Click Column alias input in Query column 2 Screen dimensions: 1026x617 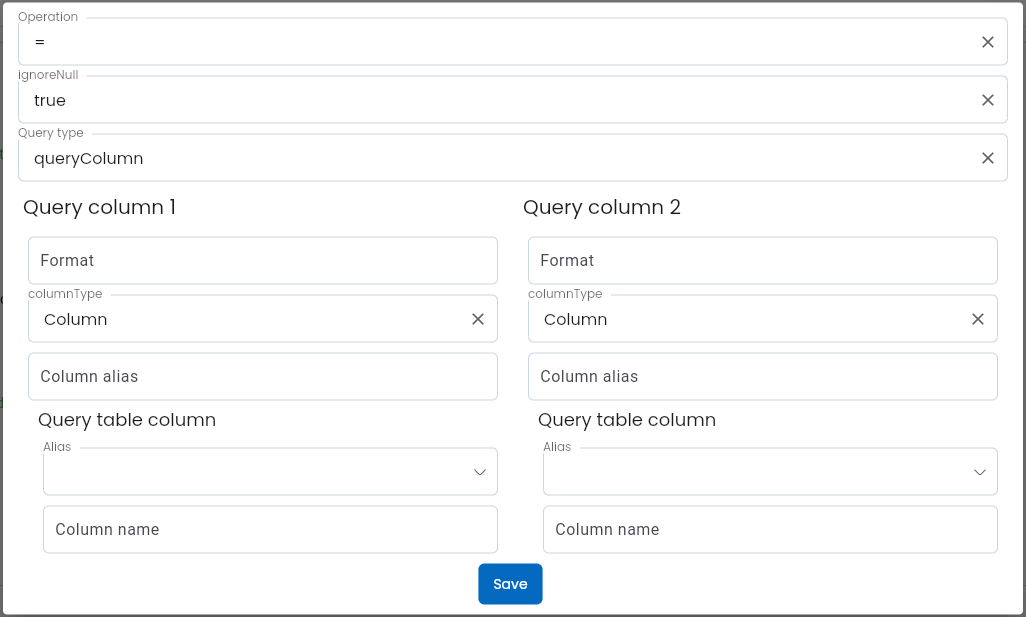[763, 376]
